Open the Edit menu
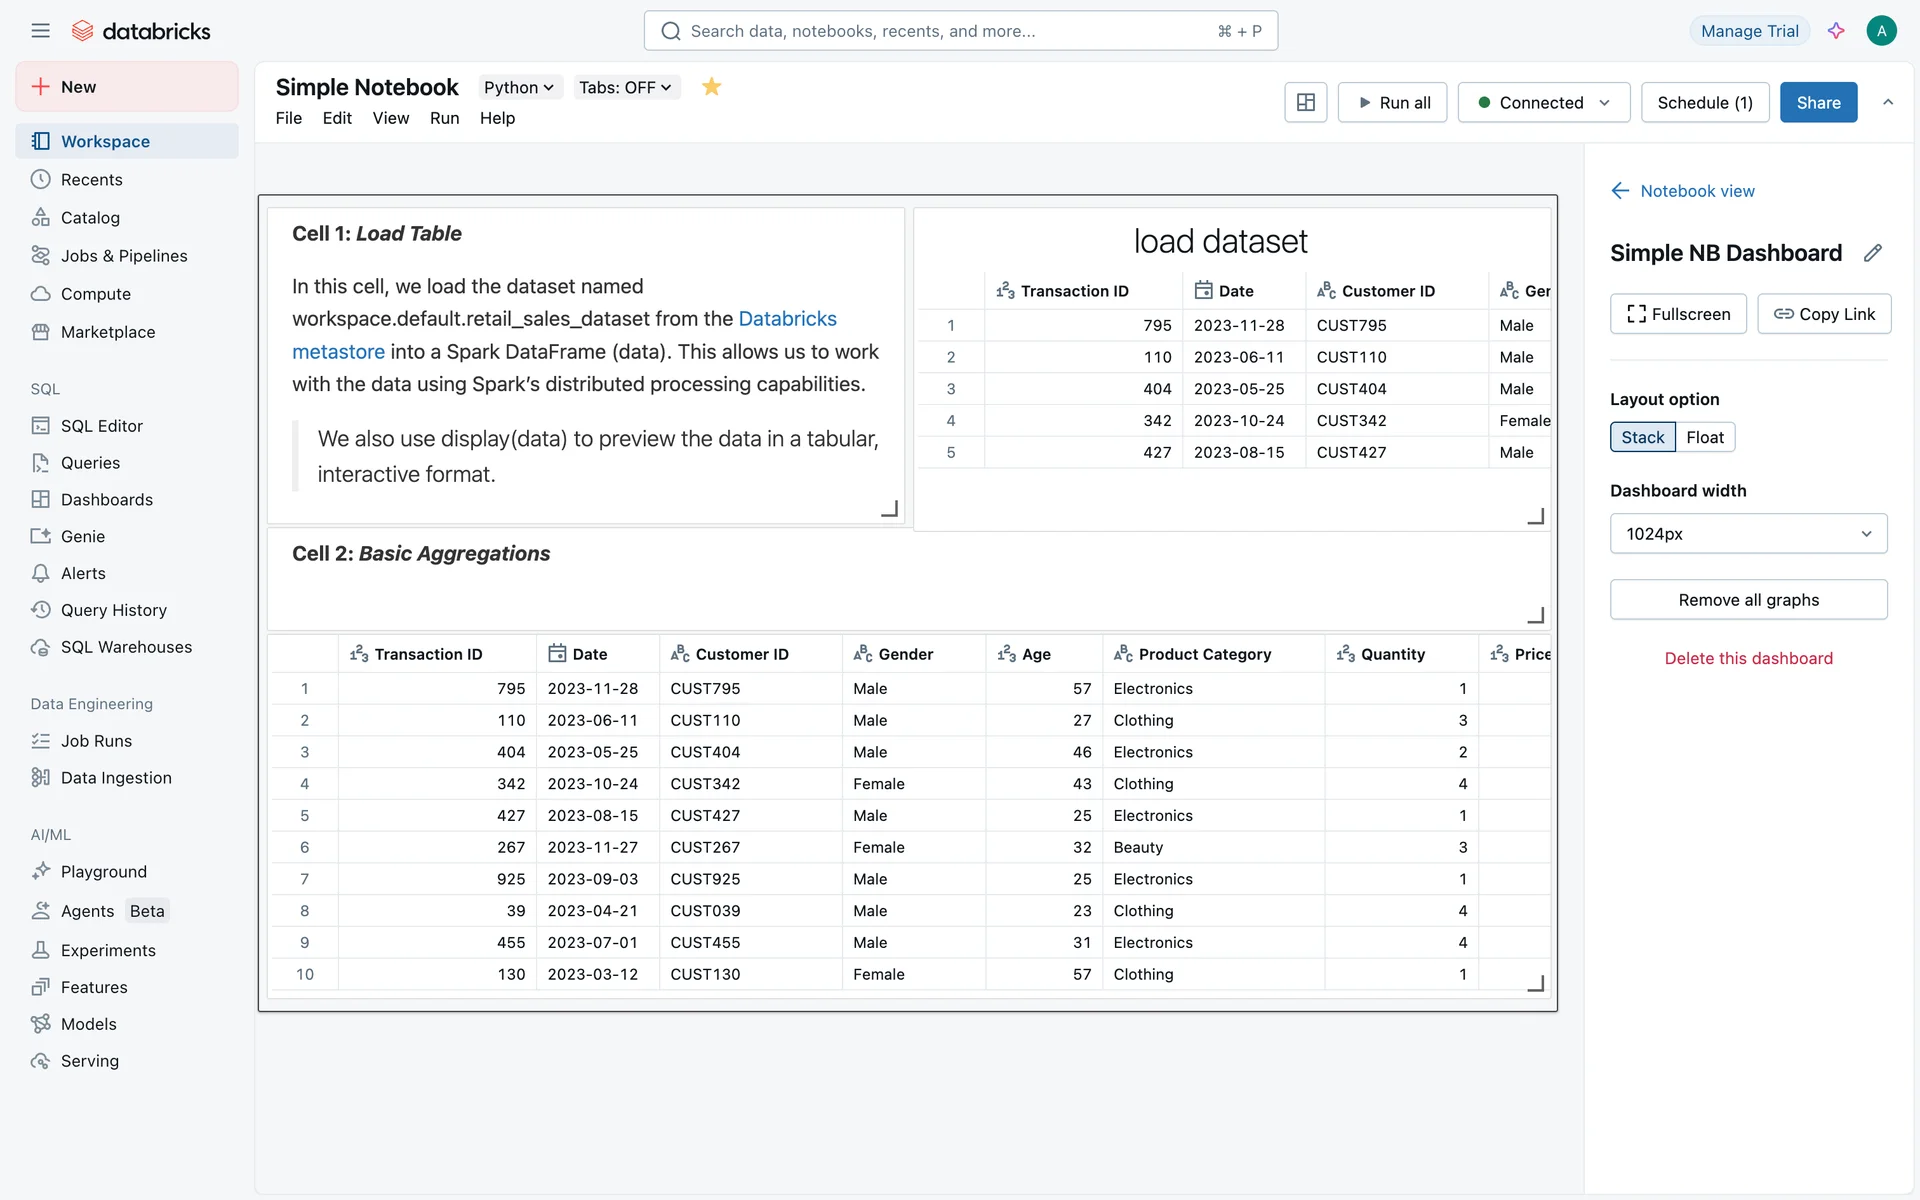 pos(337,118)
